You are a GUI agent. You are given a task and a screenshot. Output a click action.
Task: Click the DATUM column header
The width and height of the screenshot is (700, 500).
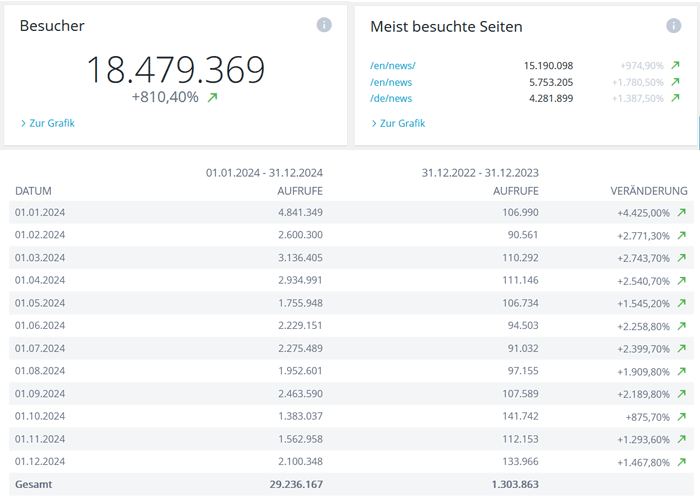[32, 190]
